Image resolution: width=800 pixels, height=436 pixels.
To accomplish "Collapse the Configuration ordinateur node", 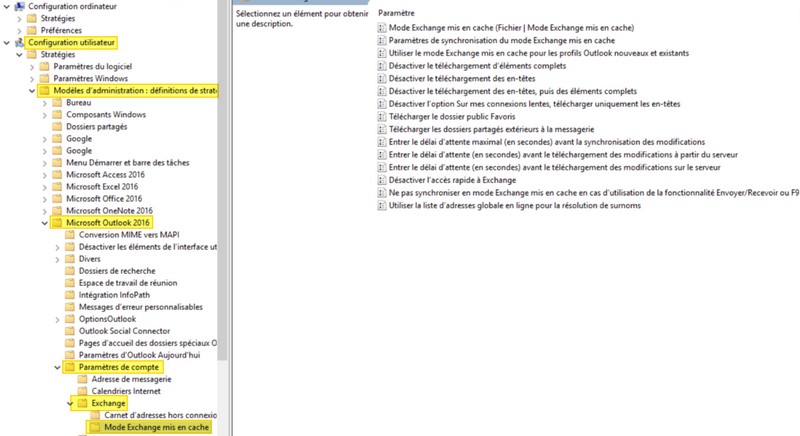I will point(7,7).
